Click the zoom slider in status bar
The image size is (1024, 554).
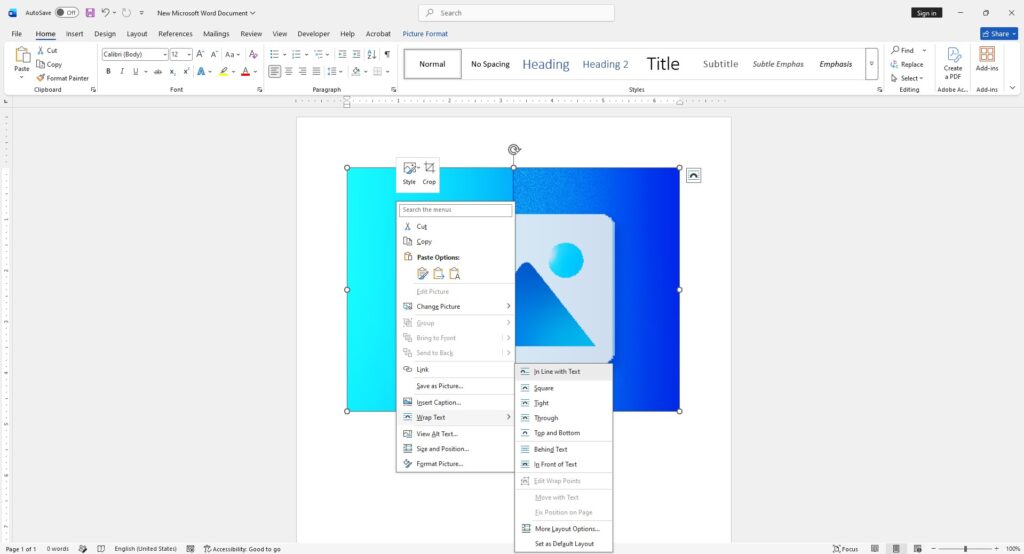coord(965,549)
